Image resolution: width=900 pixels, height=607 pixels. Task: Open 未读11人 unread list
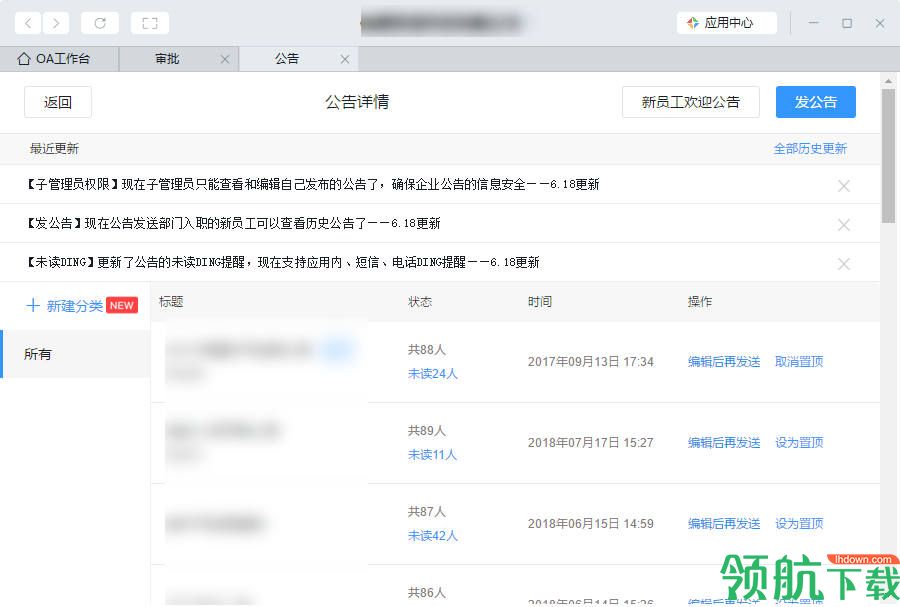pyautogui.click(x=432, y=455)
